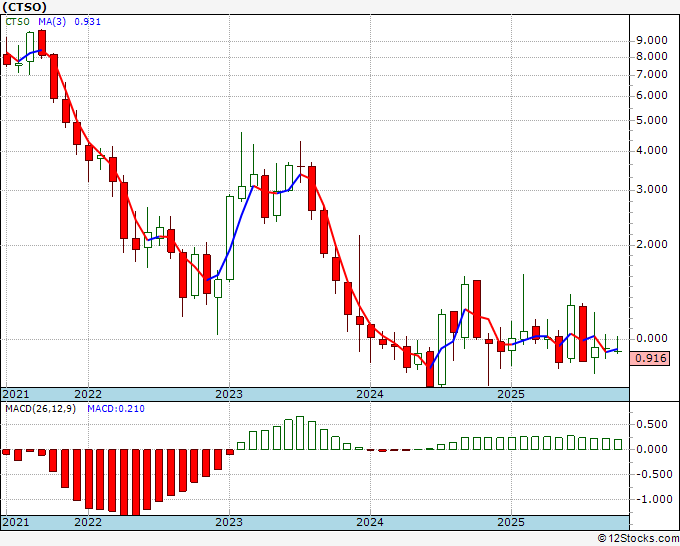Viewport: 680px width, 546px height.
Task: Select the 5.000 price axis label
Action: pos(651,120)
